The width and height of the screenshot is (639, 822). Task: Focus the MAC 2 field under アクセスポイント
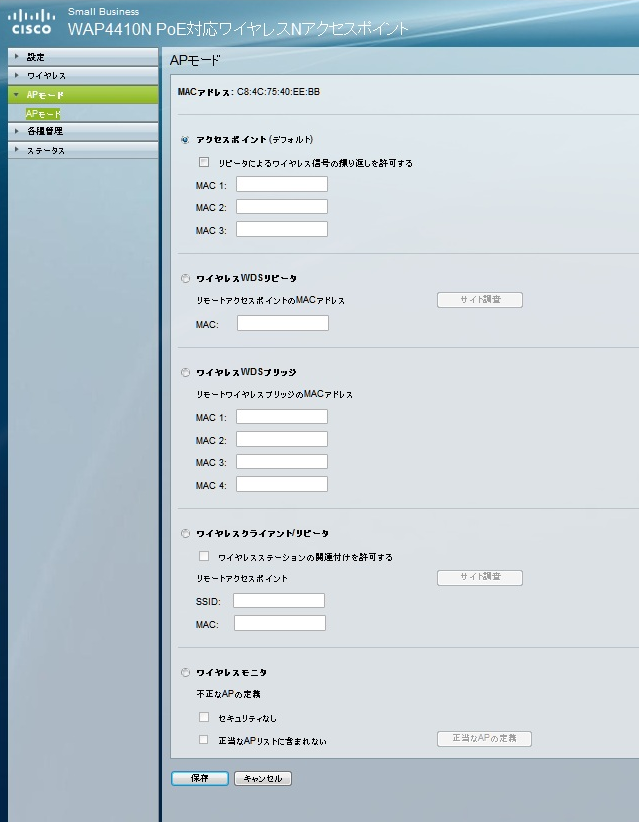pos(281,207)
